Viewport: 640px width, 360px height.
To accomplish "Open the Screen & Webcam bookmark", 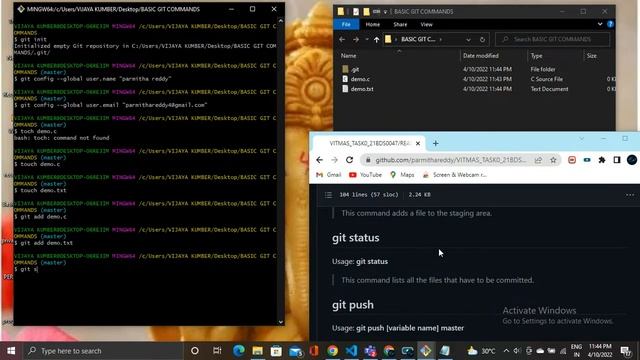I will coord(454,175).
